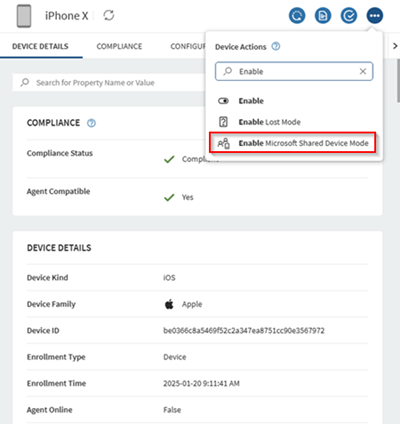Click the Apple logo in Device Family

169,304
